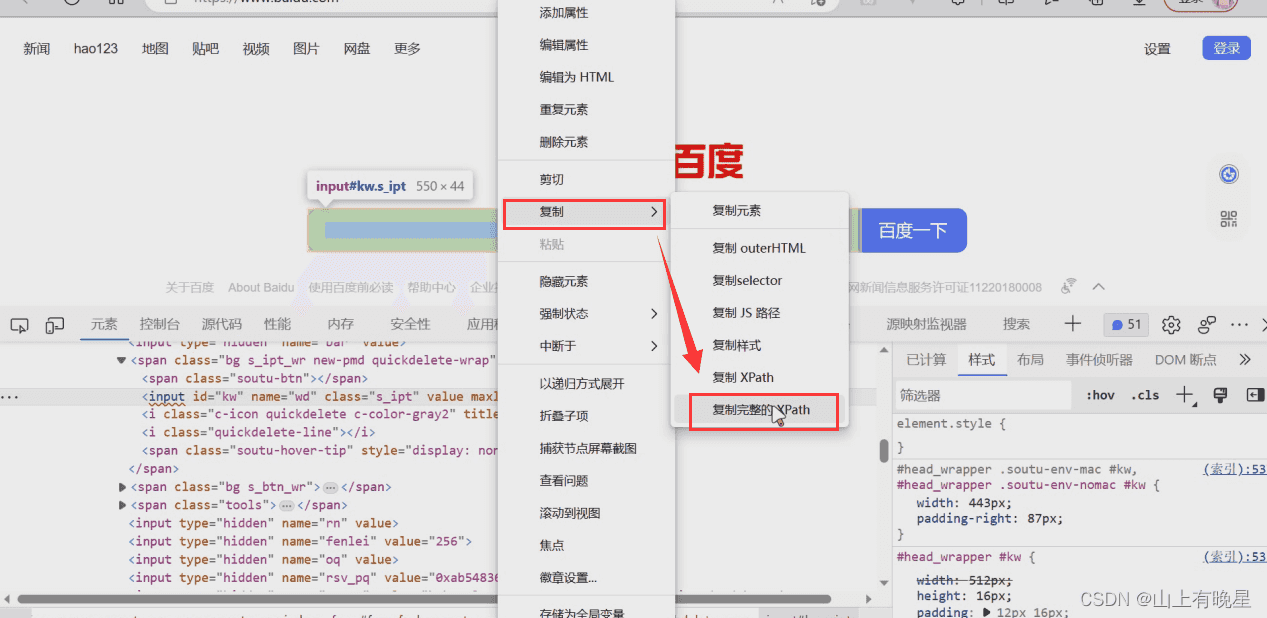Choose 复制 outerHTML in the submenu
The image size is (1267, 618).
759,248
